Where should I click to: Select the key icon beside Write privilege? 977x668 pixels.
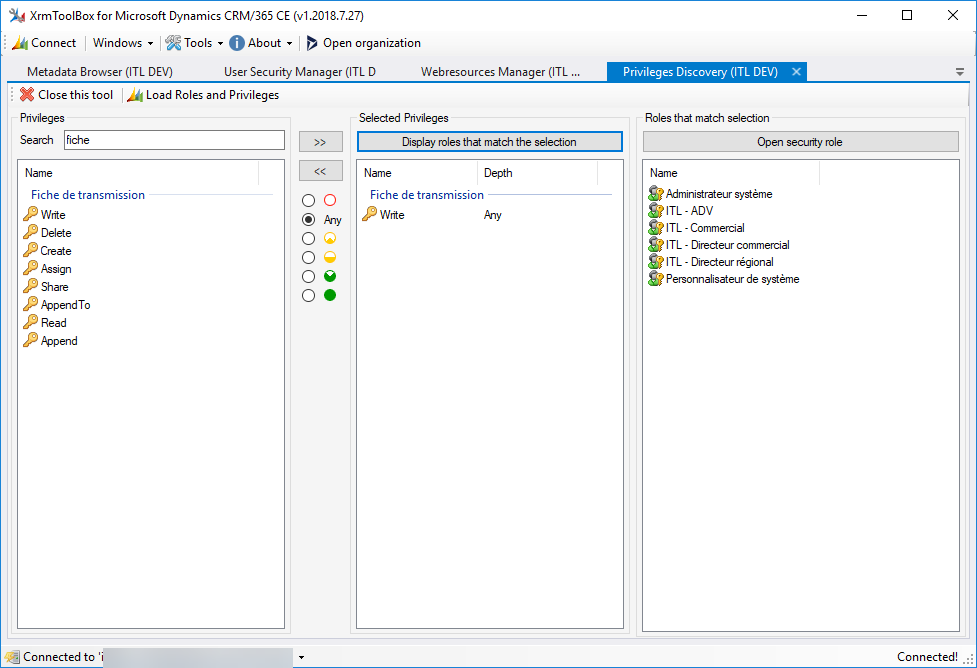click(x=29, y=214)
